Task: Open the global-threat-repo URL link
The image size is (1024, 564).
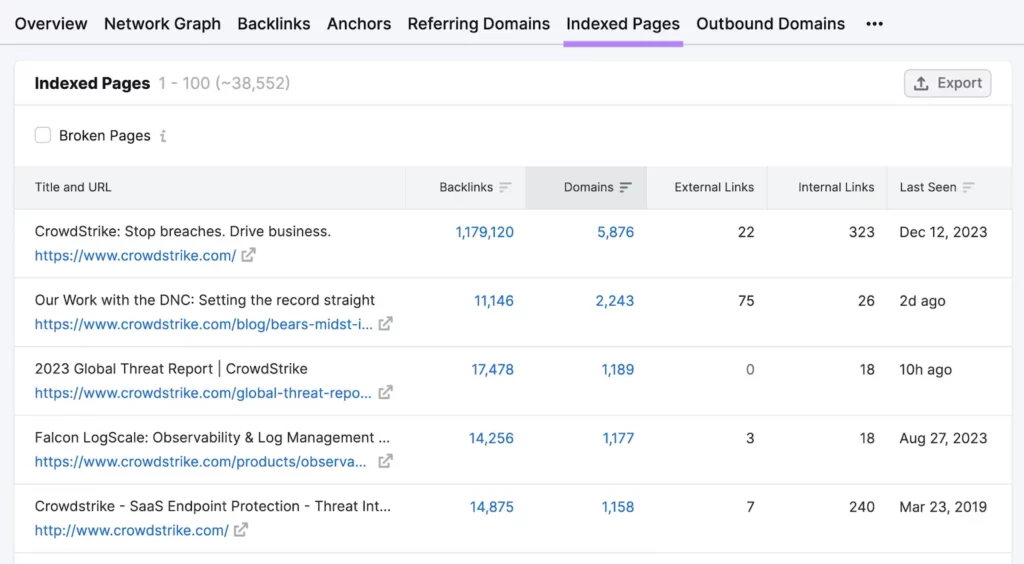Action: tap(203, 393)
